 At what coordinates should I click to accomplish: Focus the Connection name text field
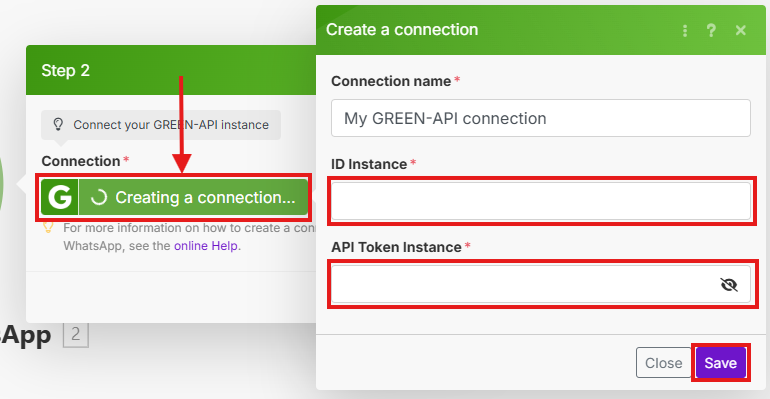tap(541, 118)
